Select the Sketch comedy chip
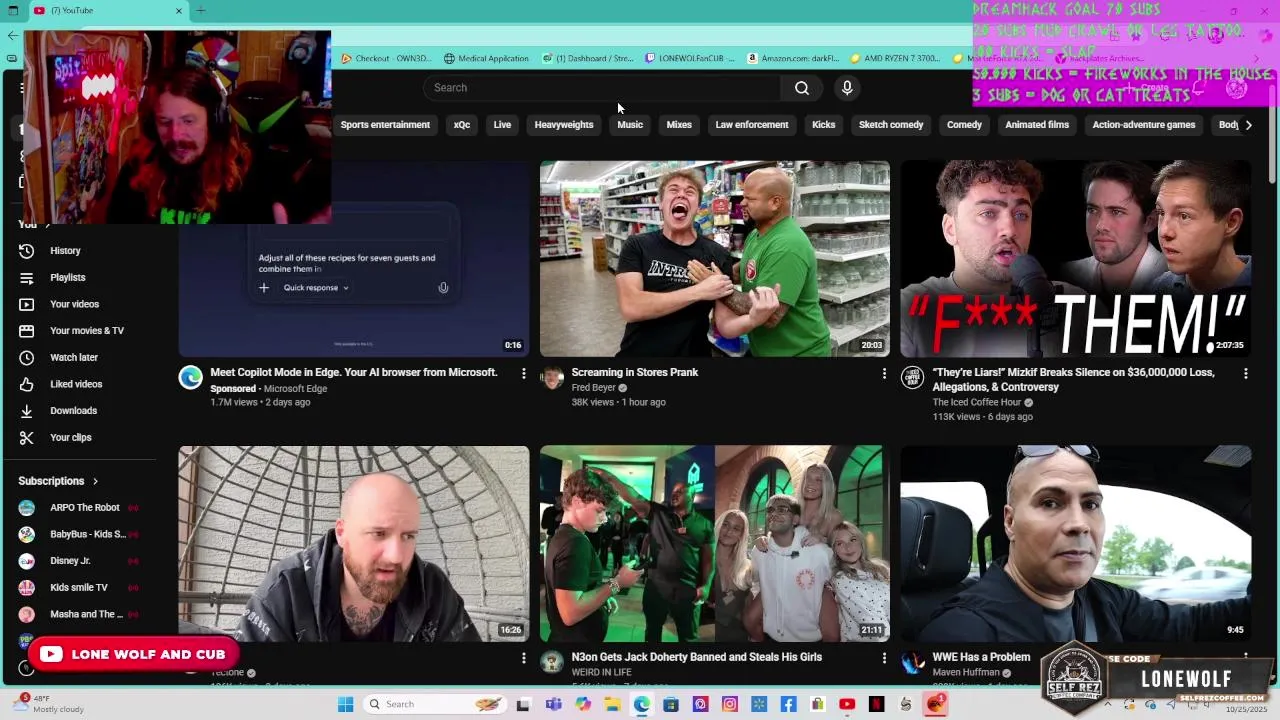 [x=891, y=125]
